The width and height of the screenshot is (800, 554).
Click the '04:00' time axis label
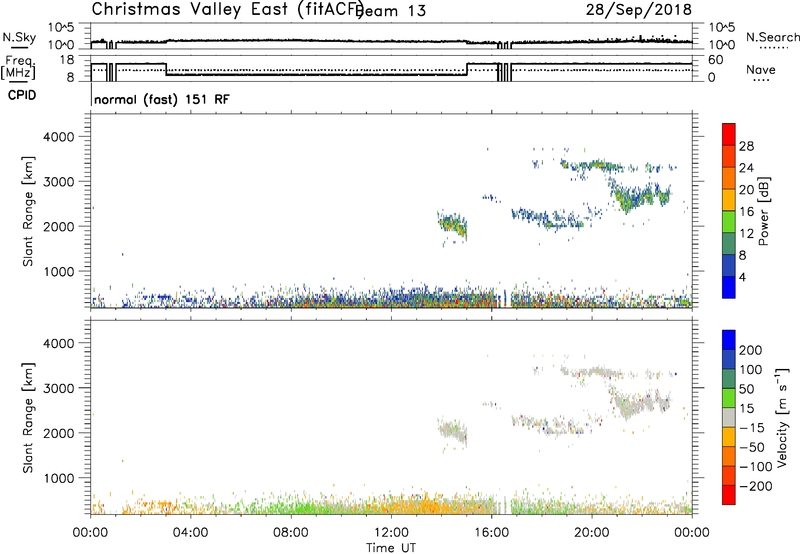(190, 533)
